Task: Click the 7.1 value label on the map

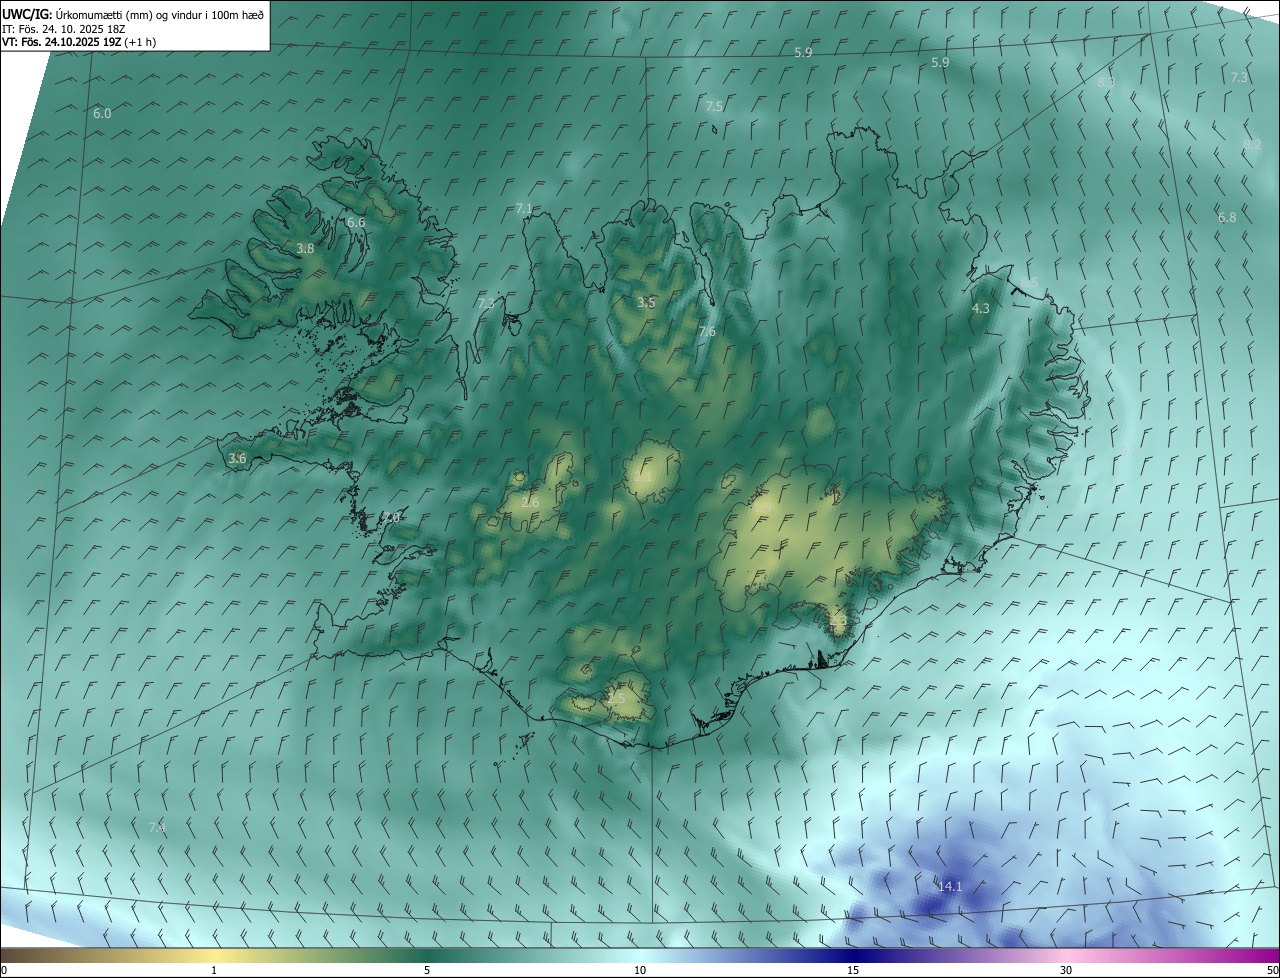Action: tap(524, 209)
